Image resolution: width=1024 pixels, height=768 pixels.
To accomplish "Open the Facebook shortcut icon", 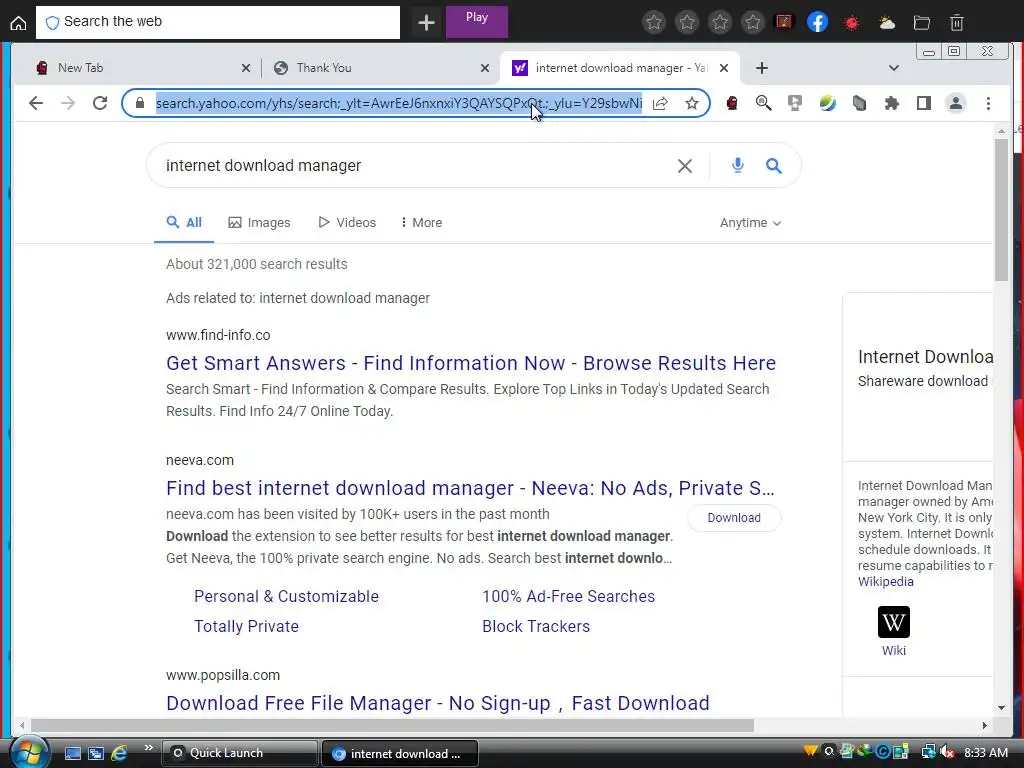I will 817,22.
